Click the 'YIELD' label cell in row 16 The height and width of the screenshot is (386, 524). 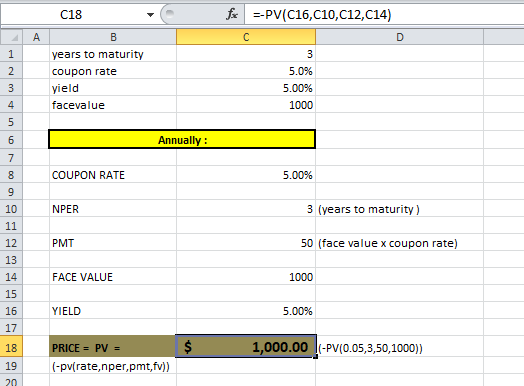(113, 311)
